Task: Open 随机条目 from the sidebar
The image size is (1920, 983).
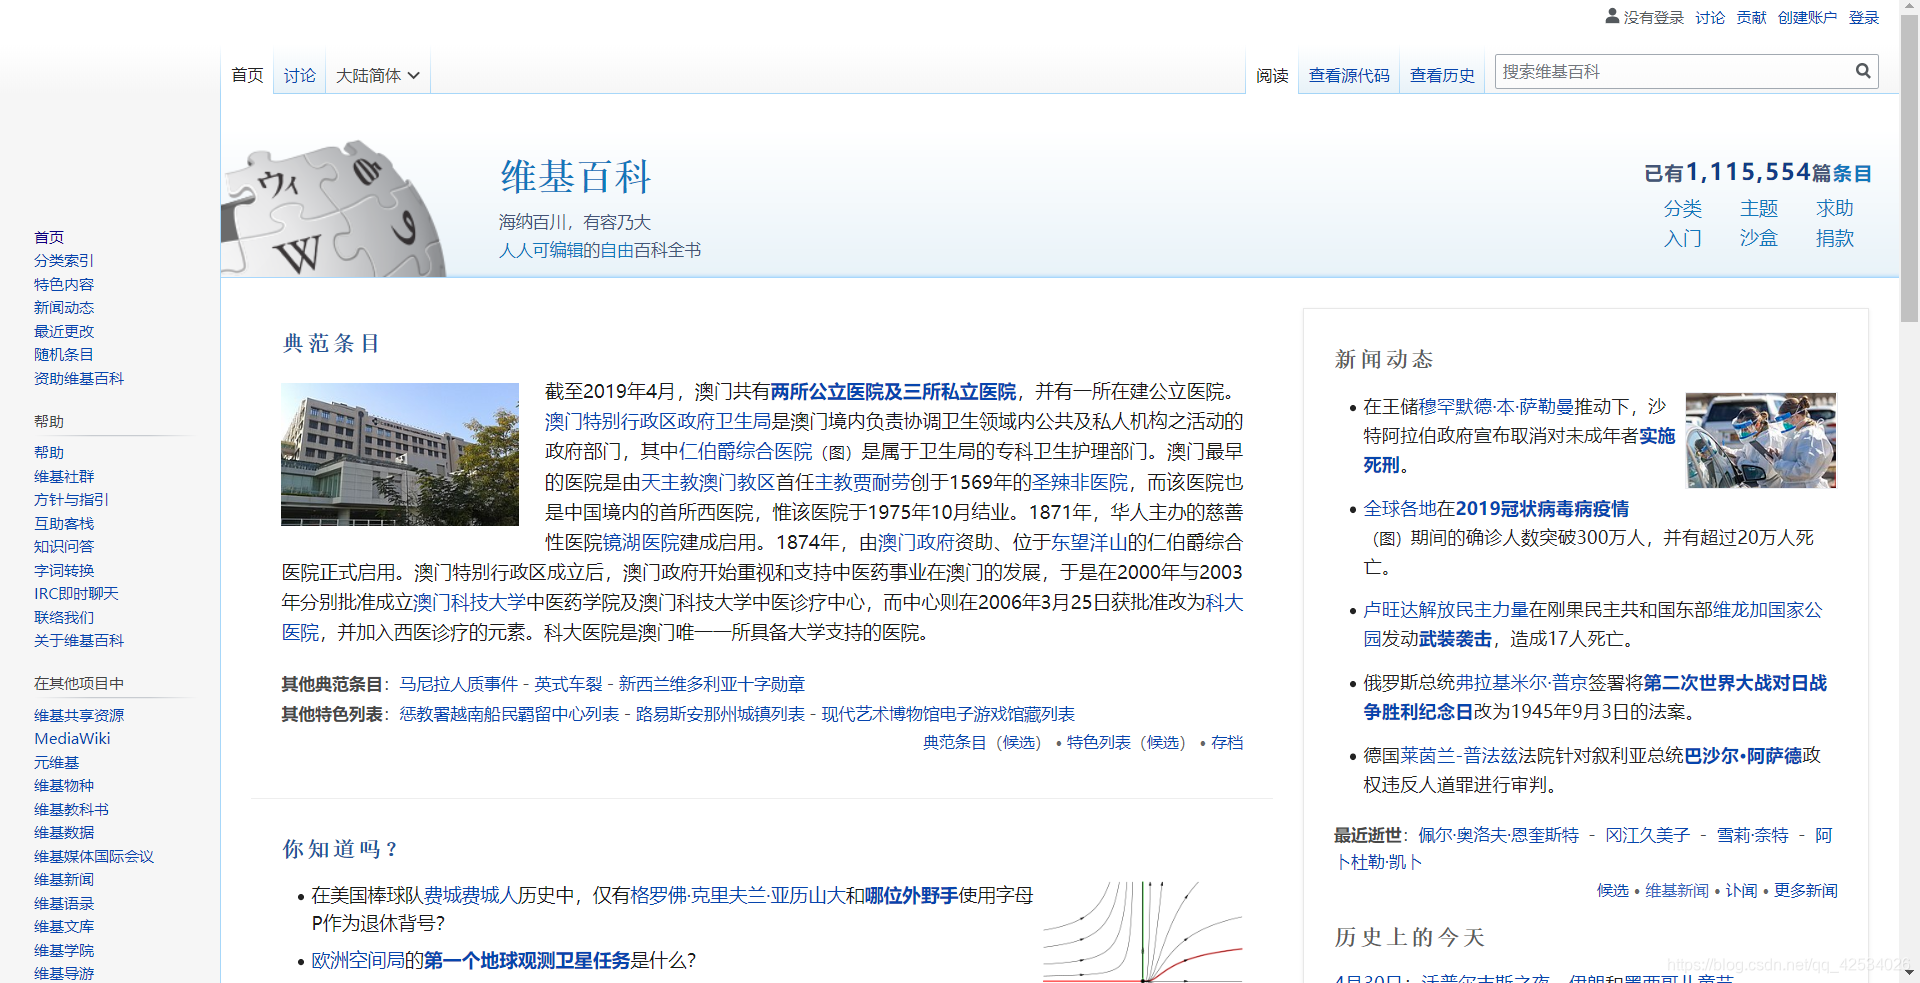Action: point(63,354)
